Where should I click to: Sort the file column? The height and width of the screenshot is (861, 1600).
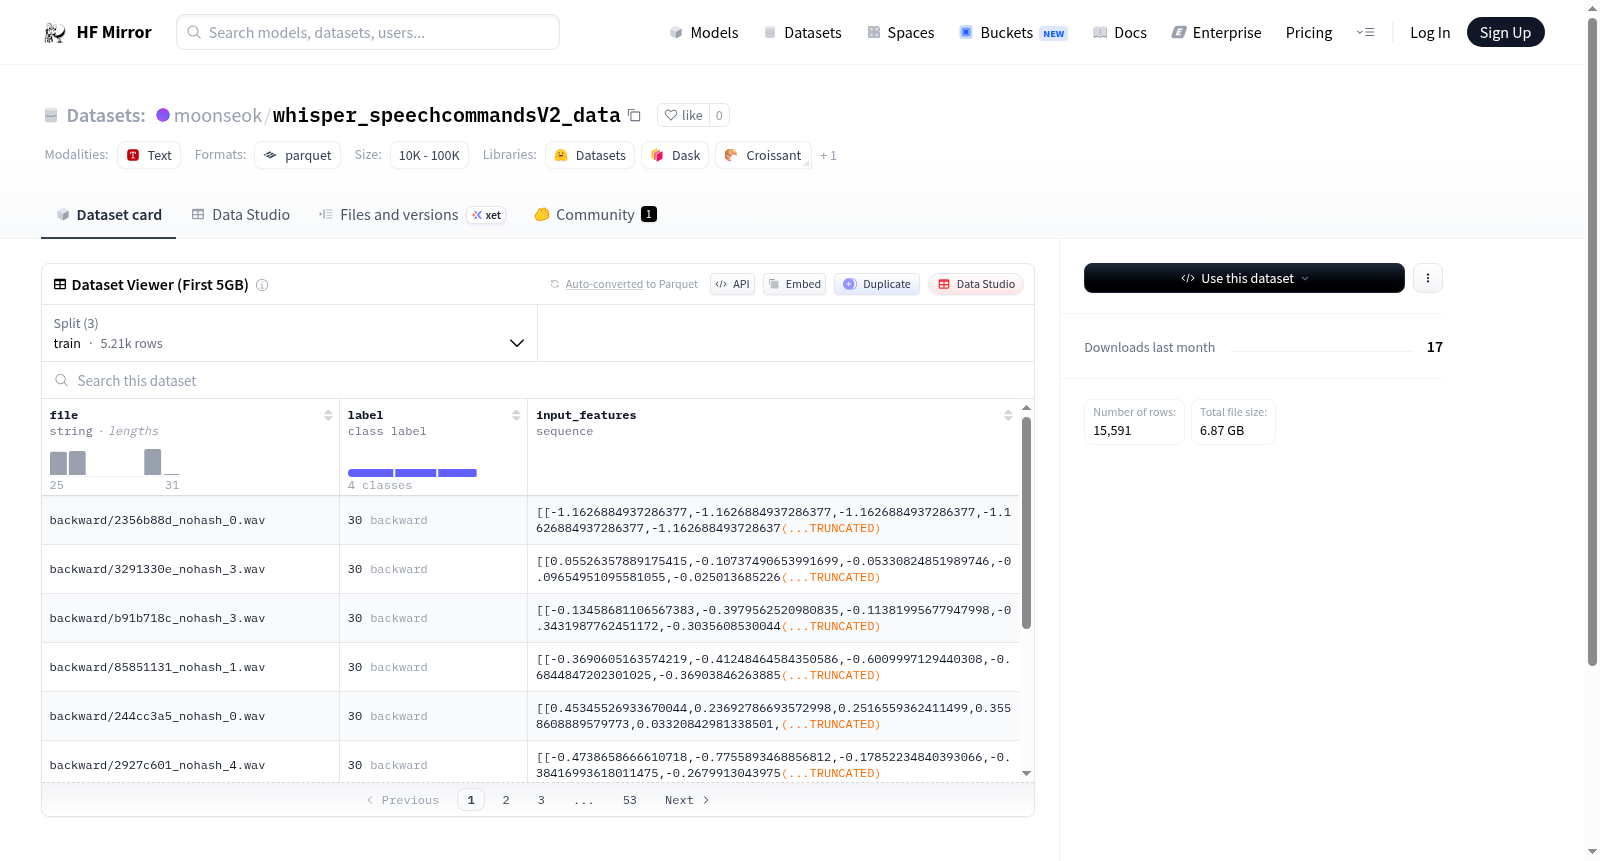point(328,415)
